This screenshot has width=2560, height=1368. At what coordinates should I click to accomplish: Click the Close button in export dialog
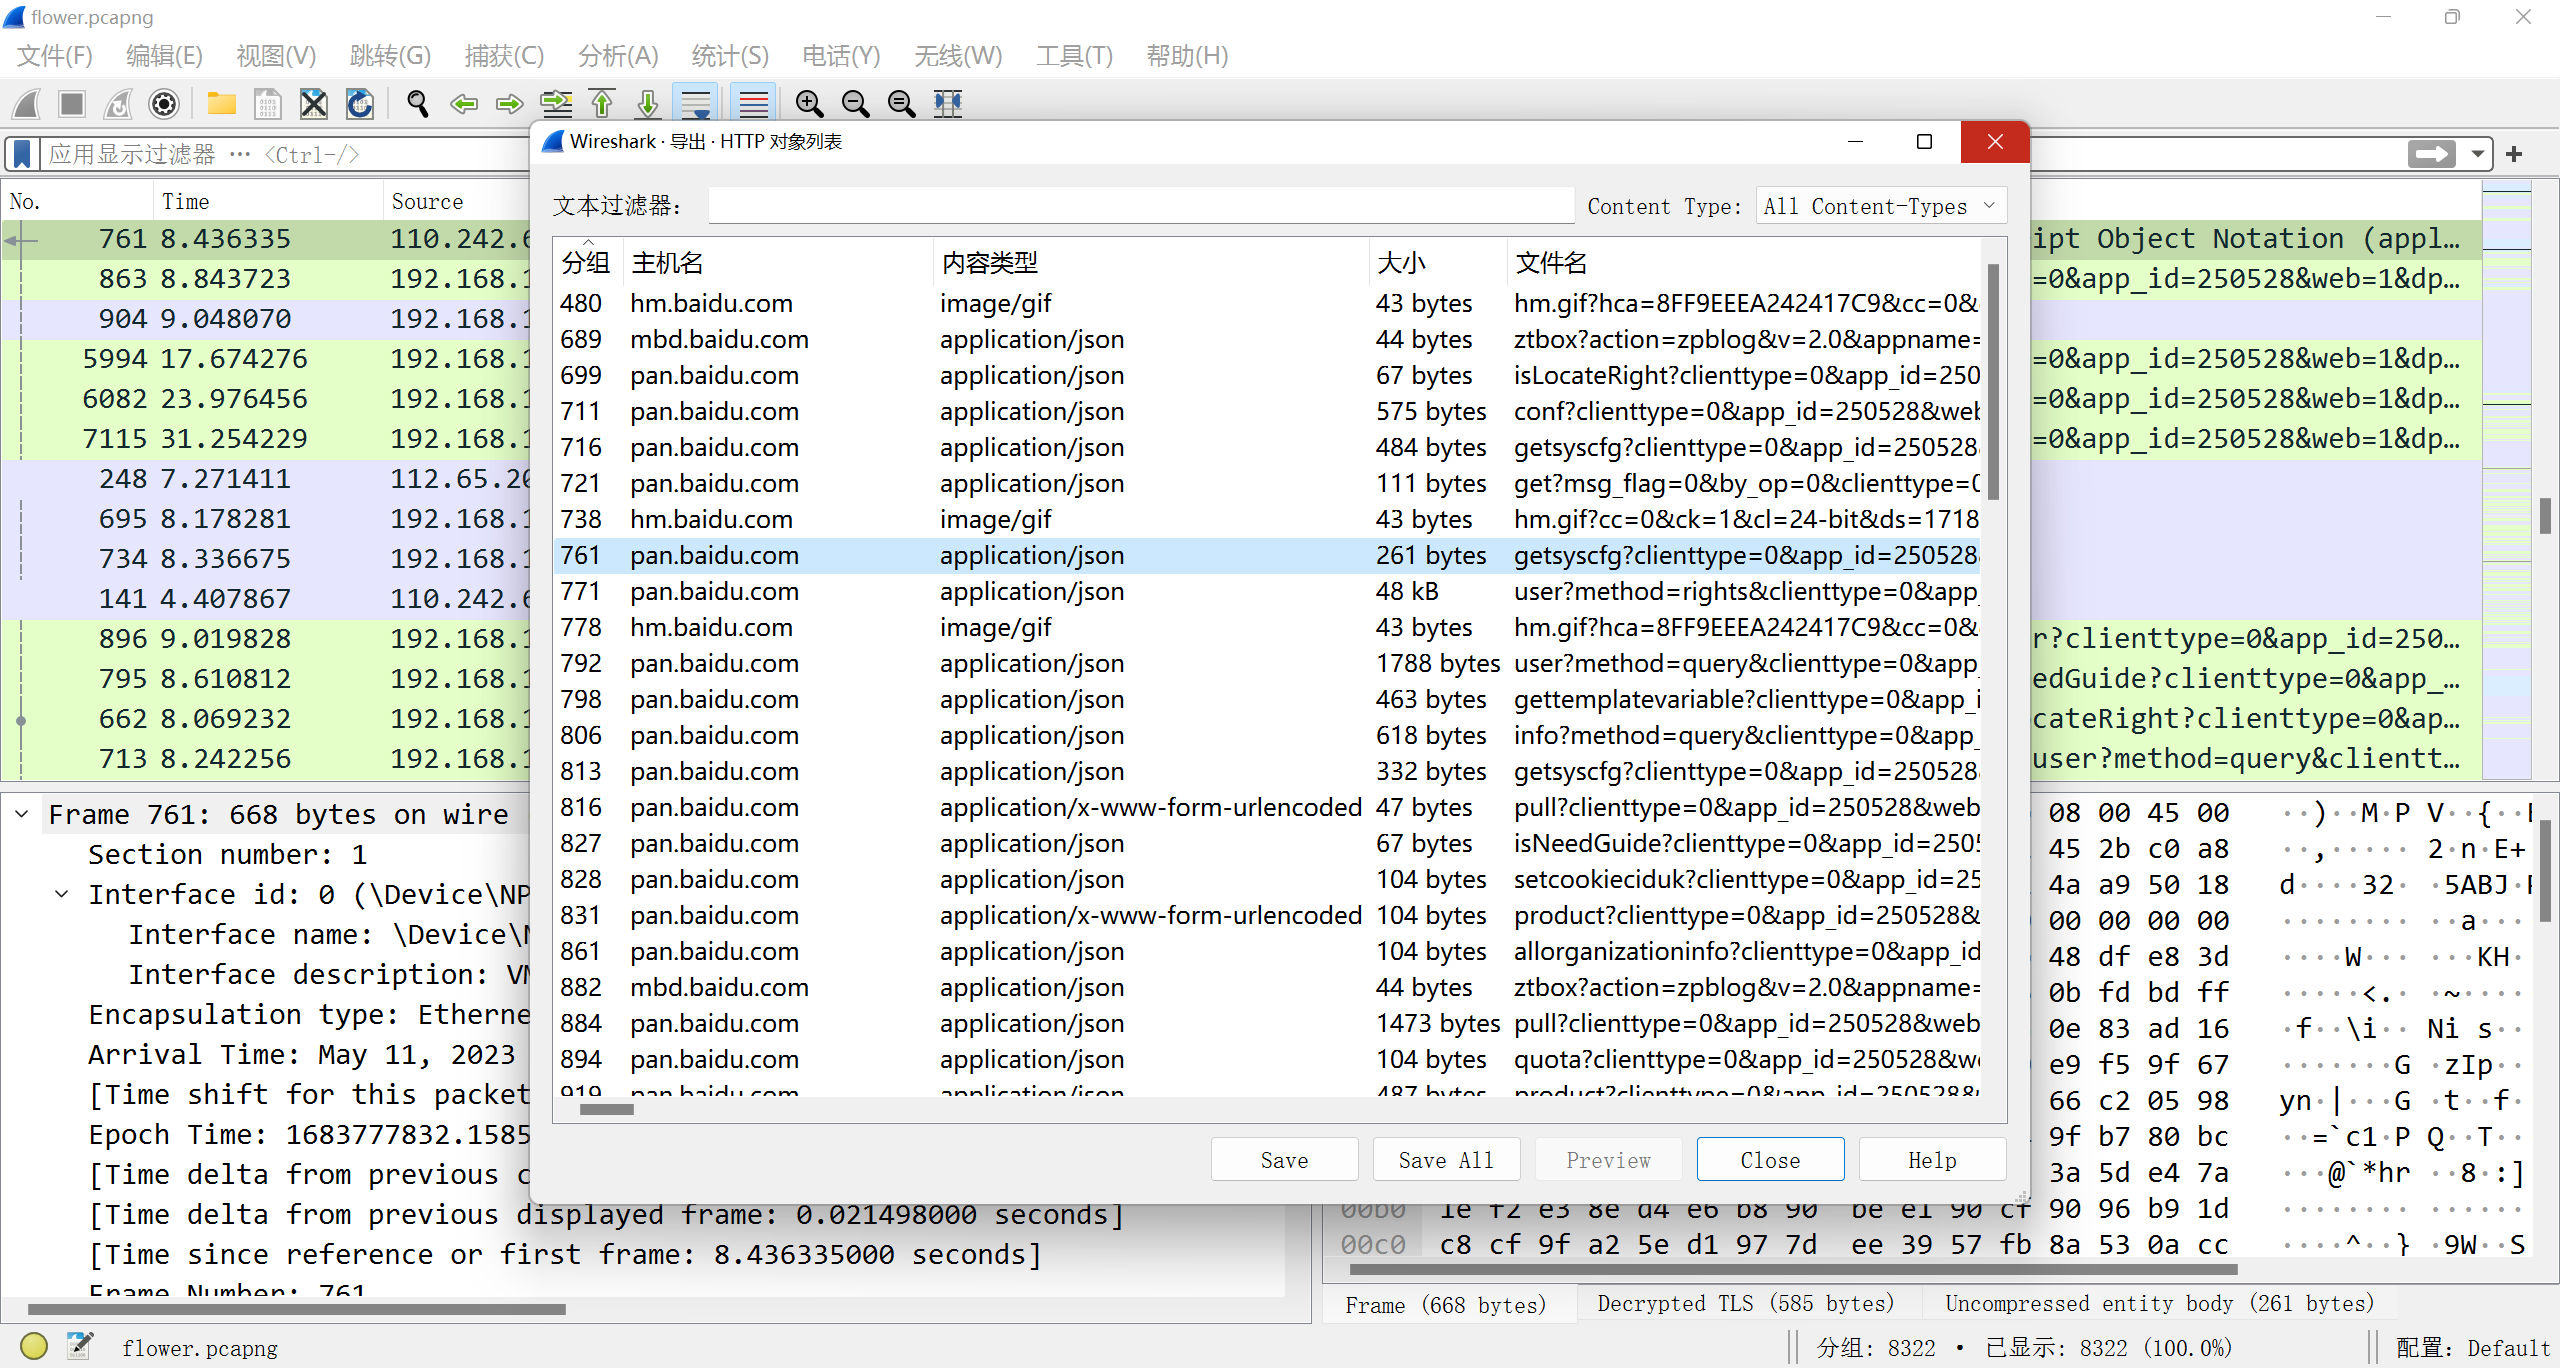1769,1160
